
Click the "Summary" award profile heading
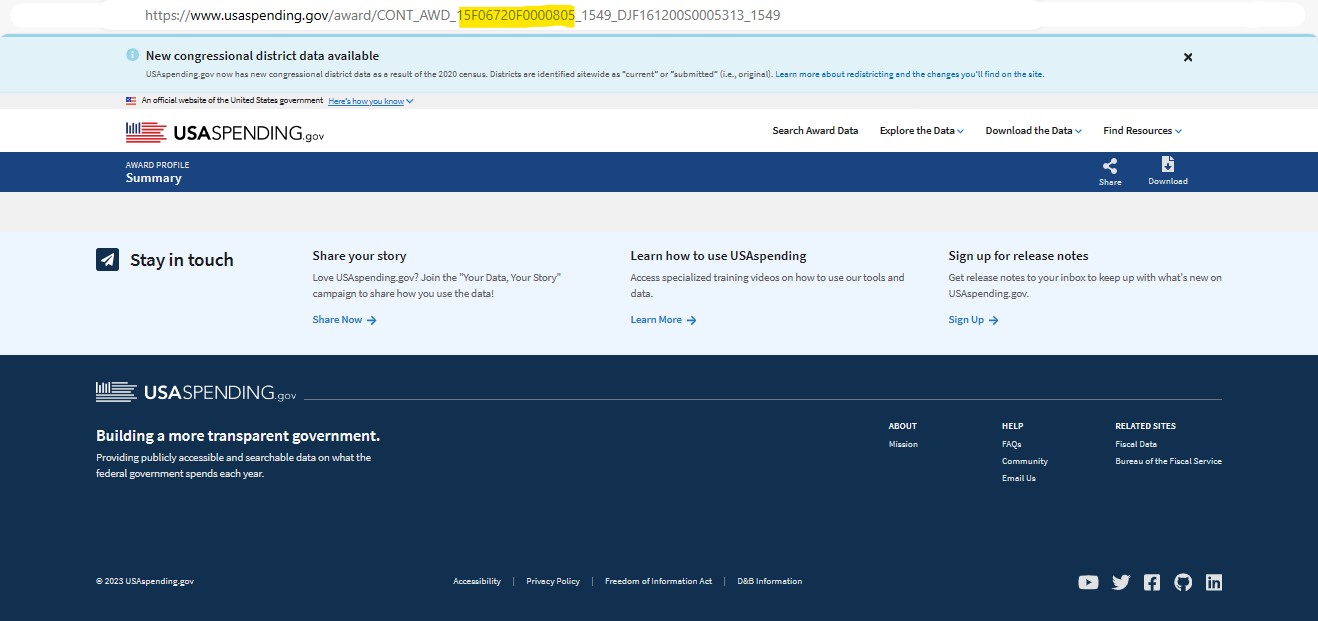pyautogui.click(x=154, y=178)
